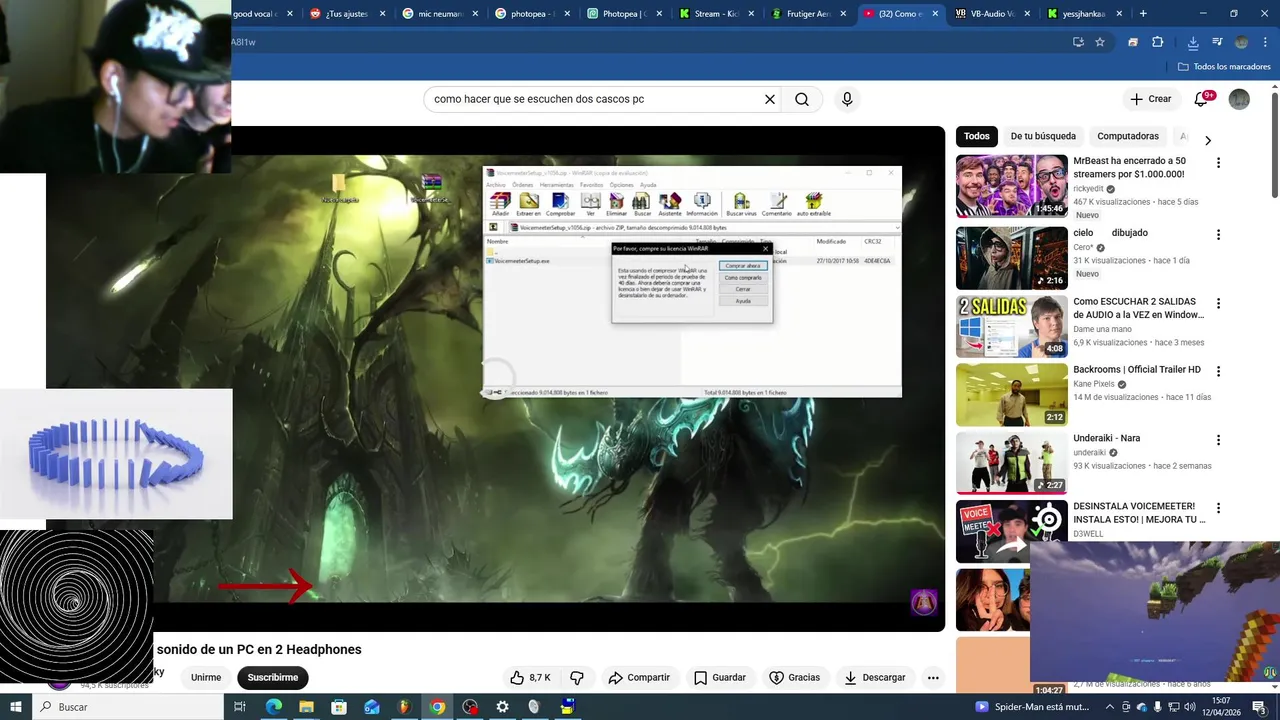Click the Unirme button
Viewport: 1280px width, 720px height.
tap(206, 677)
